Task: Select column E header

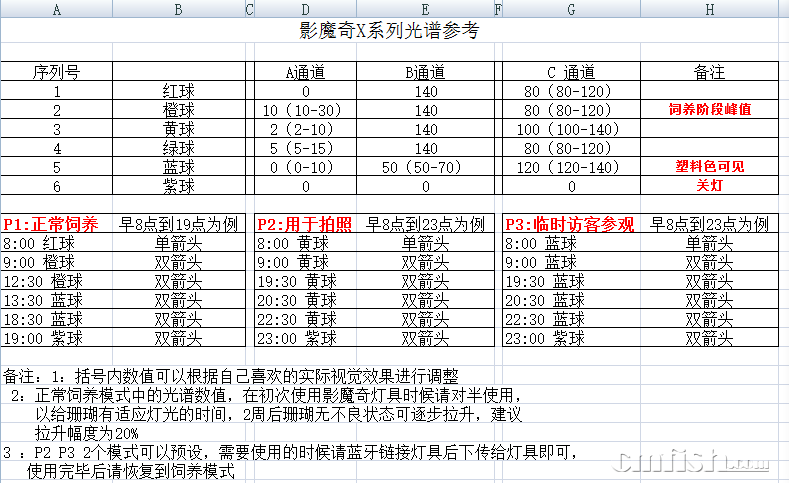Action: click(x=424, y=9)
